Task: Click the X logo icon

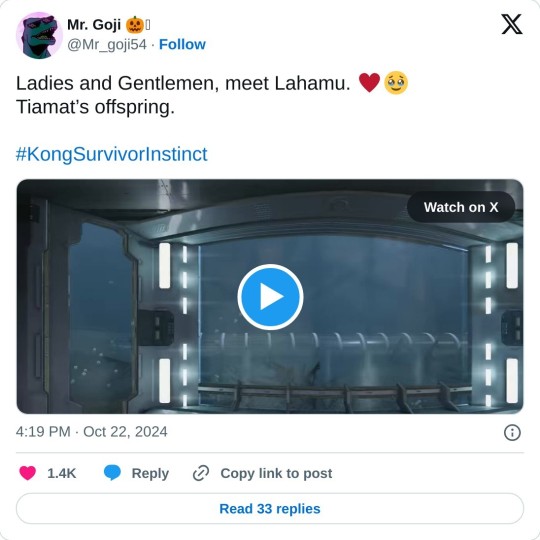Action: [512, 24]
